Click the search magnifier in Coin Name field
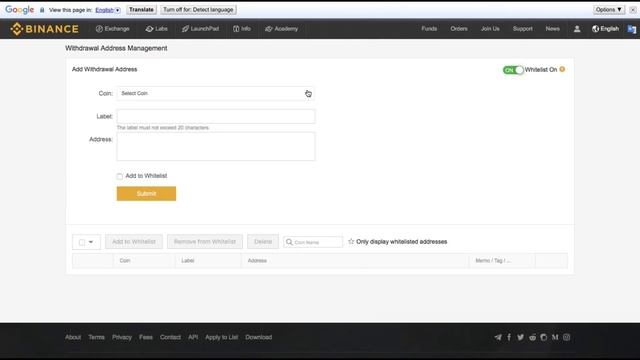This screenshot has width=640, height=360. (x=289, y=242)
